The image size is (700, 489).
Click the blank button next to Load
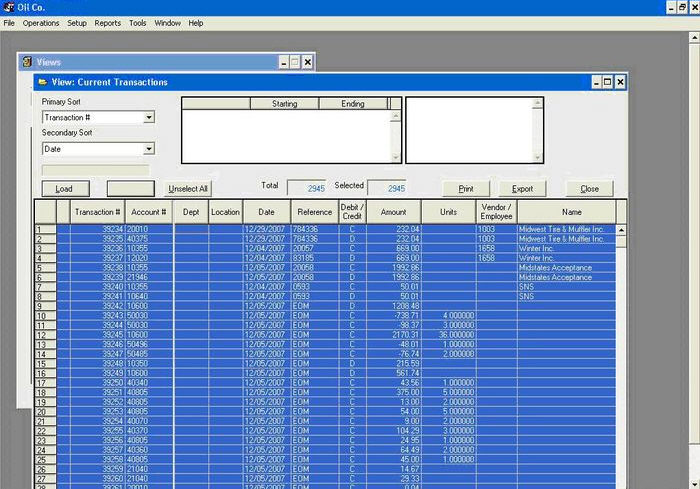click(x=131, y=188)
